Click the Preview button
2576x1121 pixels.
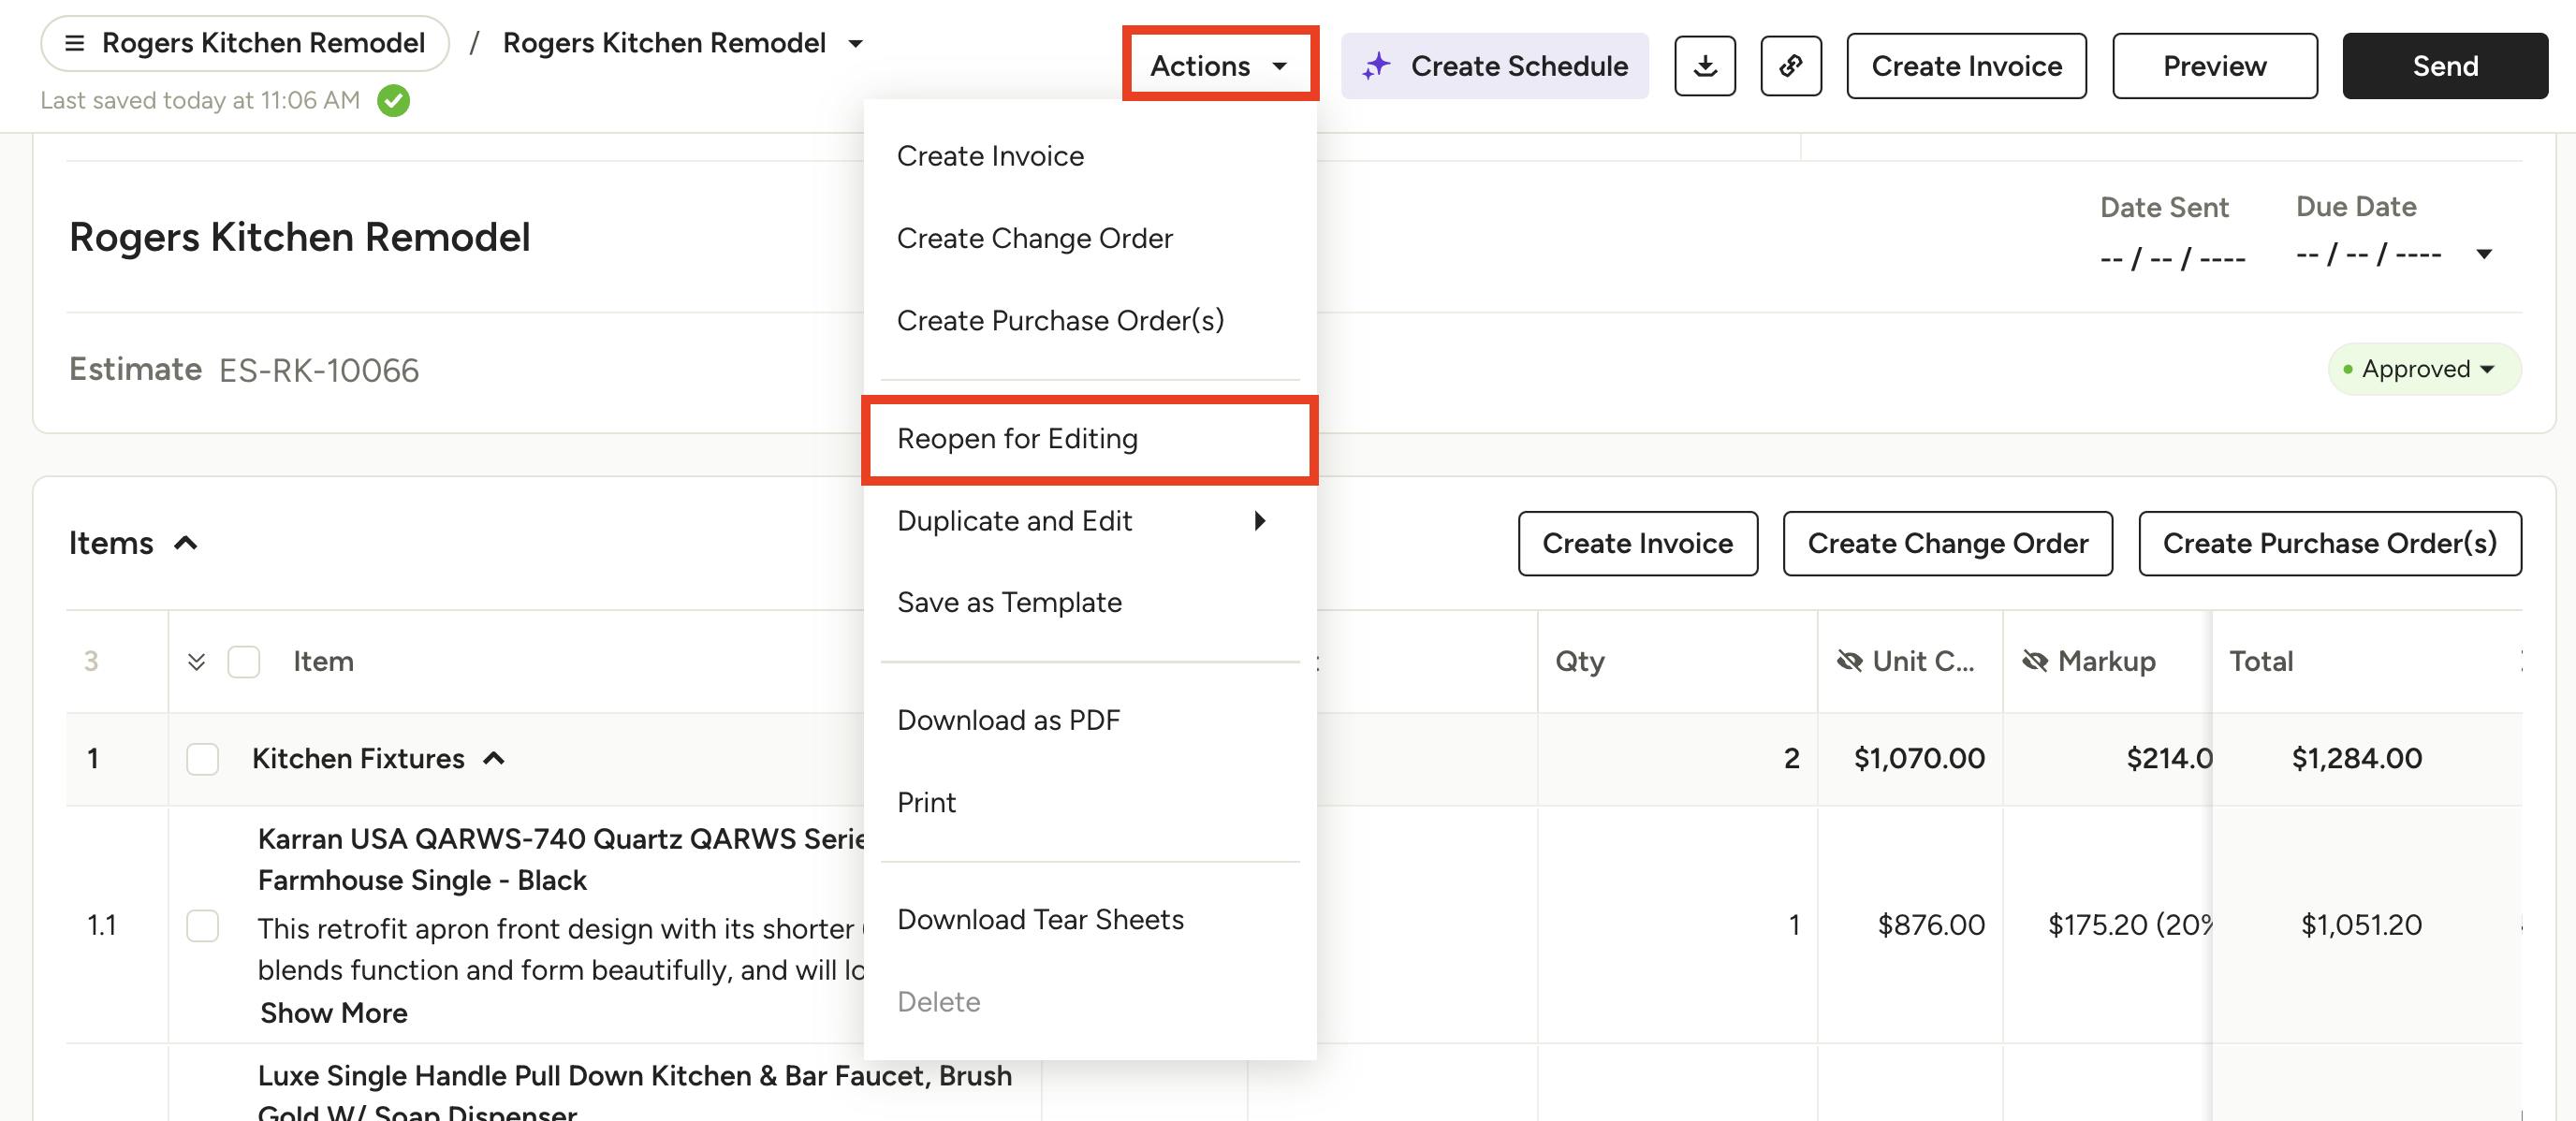[x=2215, y=66]
